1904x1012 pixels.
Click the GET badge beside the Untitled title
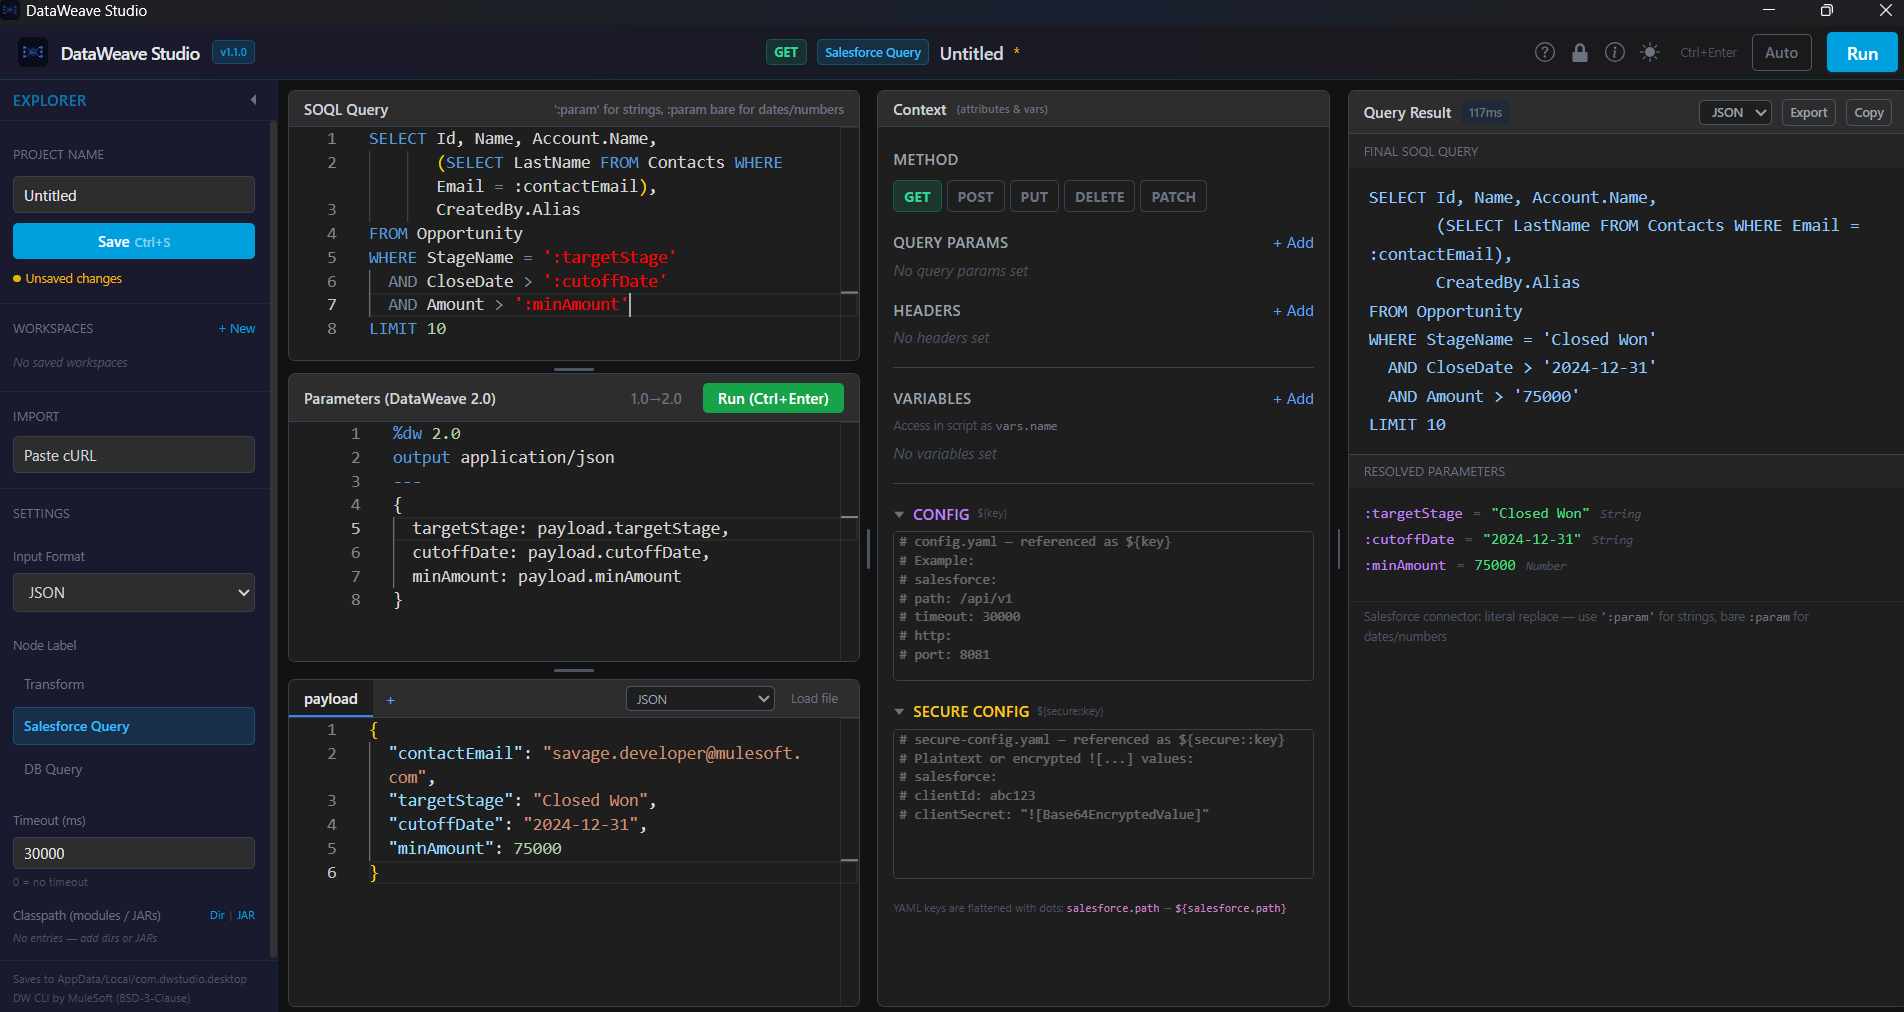(x=786, y=52)
